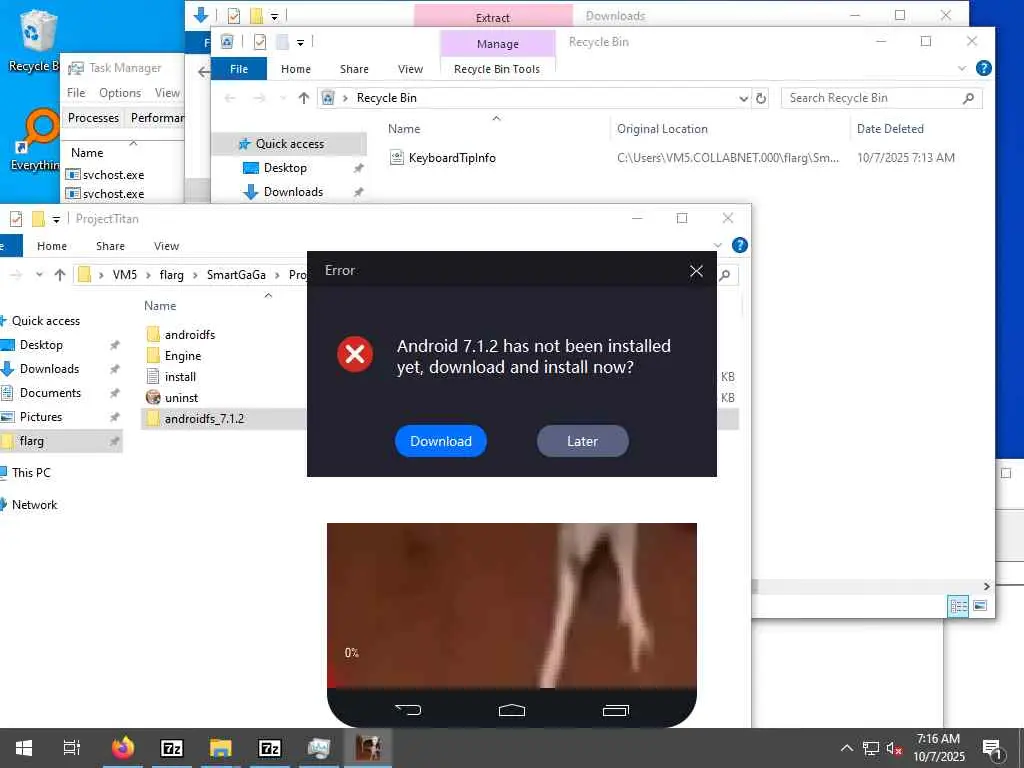The height and width of the screenshot is (768, 1024).
Task: Sort by Date Deleted column
Action: click(890, 129)
